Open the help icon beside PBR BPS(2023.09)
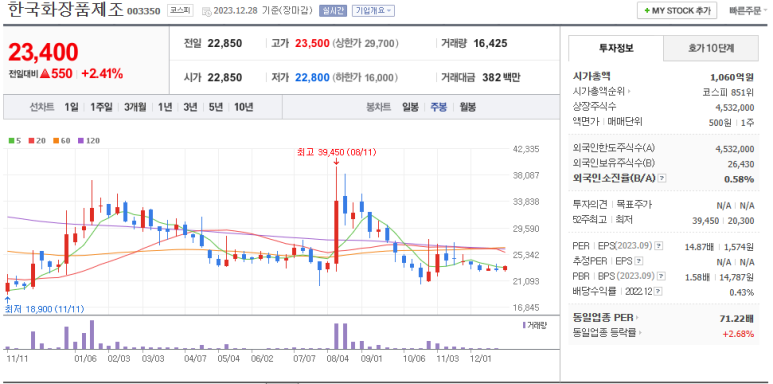Screen dimensions: 773x384 [662, 277]
